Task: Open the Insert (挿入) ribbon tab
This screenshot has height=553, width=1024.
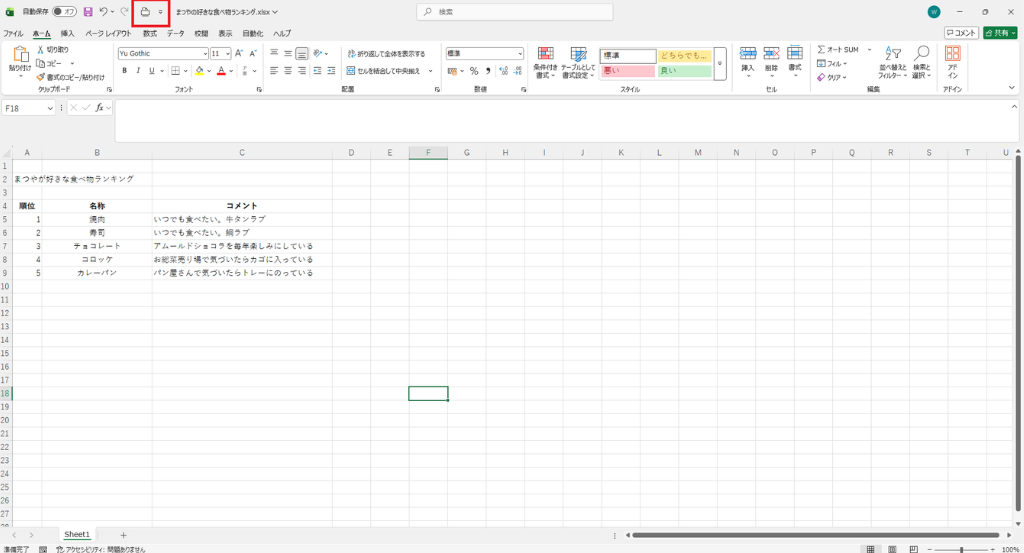Action: pos(68,33)
